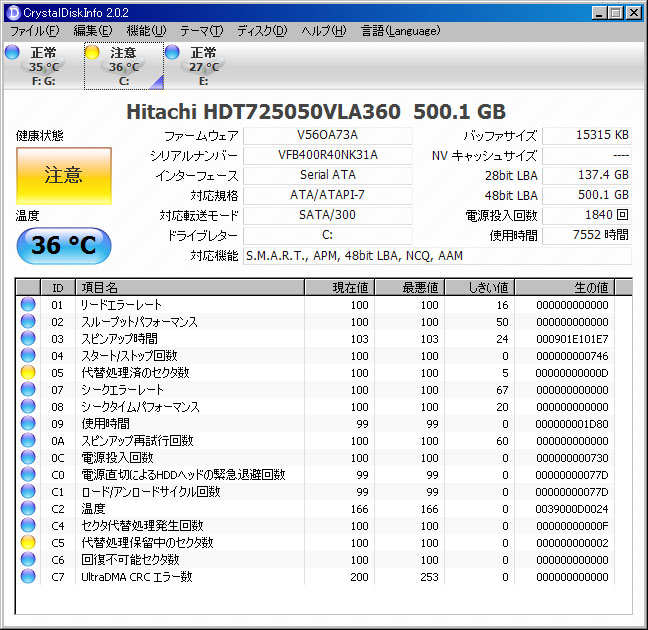Click the power-on hours value 7552 時間

(x=587, y=235)
